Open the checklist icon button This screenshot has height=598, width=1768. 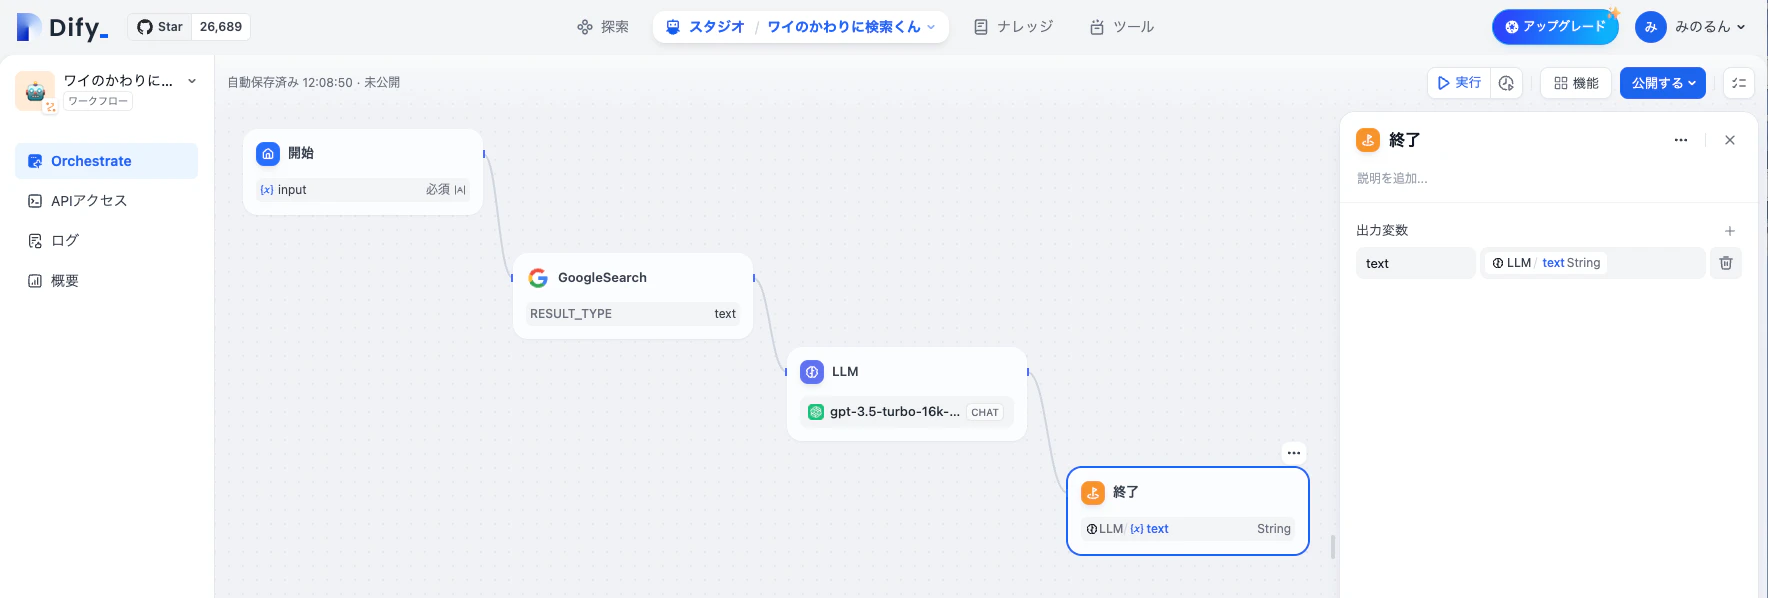pos(1739,83)
